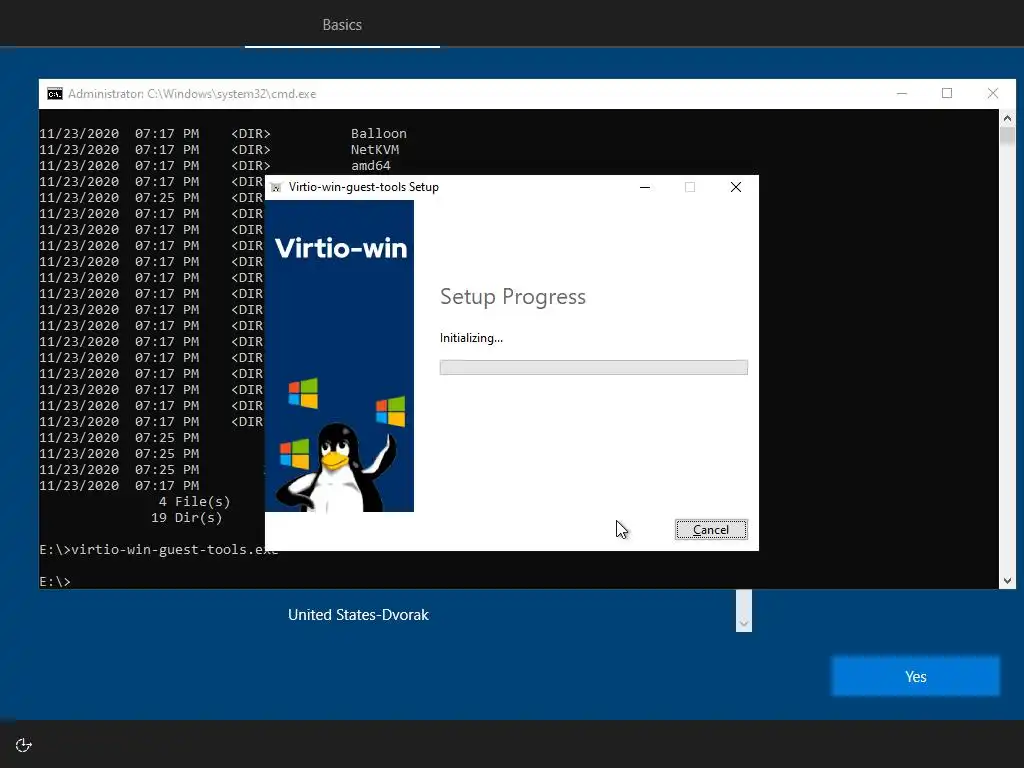Click the Virtio-win penguin banner image
Screen dimensions: 1024x768
pos(340,356)
